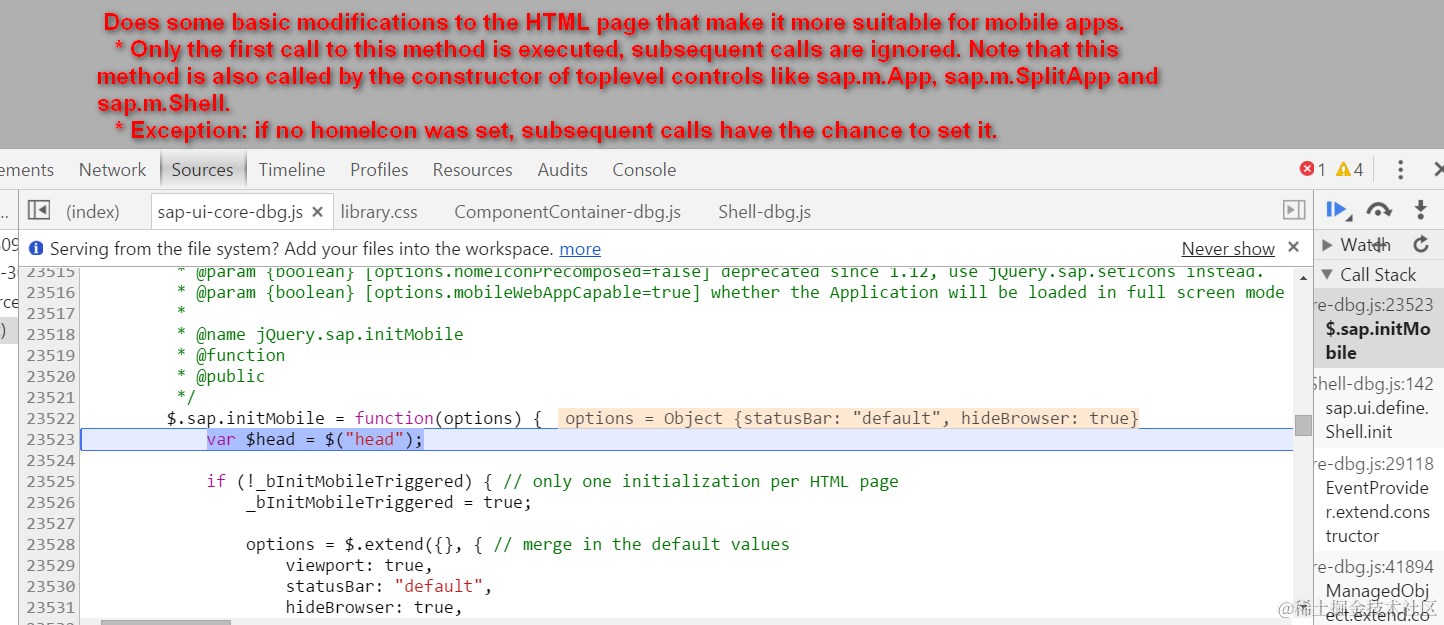This screenshot has height=625, width=1444.
Task: Step into the next function call
Action: point(1420,210)
